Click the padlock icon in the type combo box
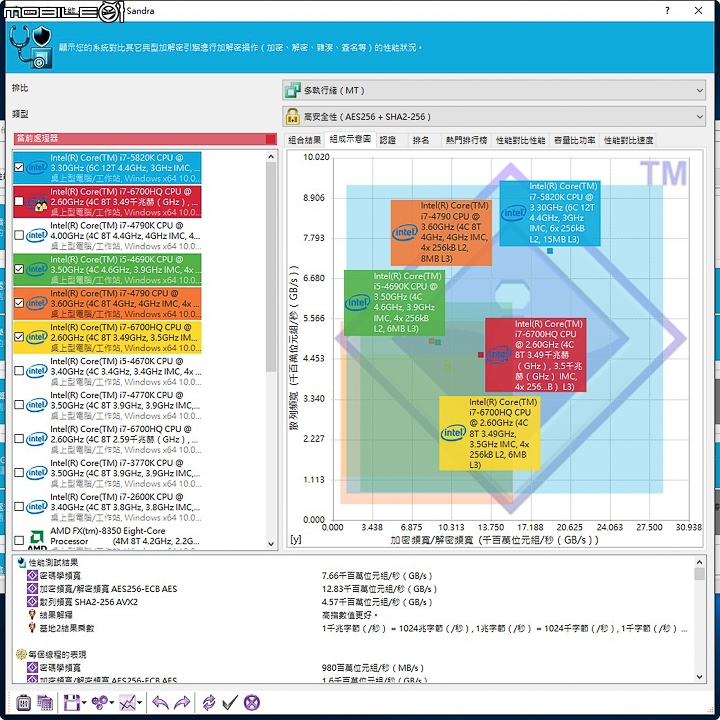This screenshot has width=720, height=720. click(x=292, y=117)
